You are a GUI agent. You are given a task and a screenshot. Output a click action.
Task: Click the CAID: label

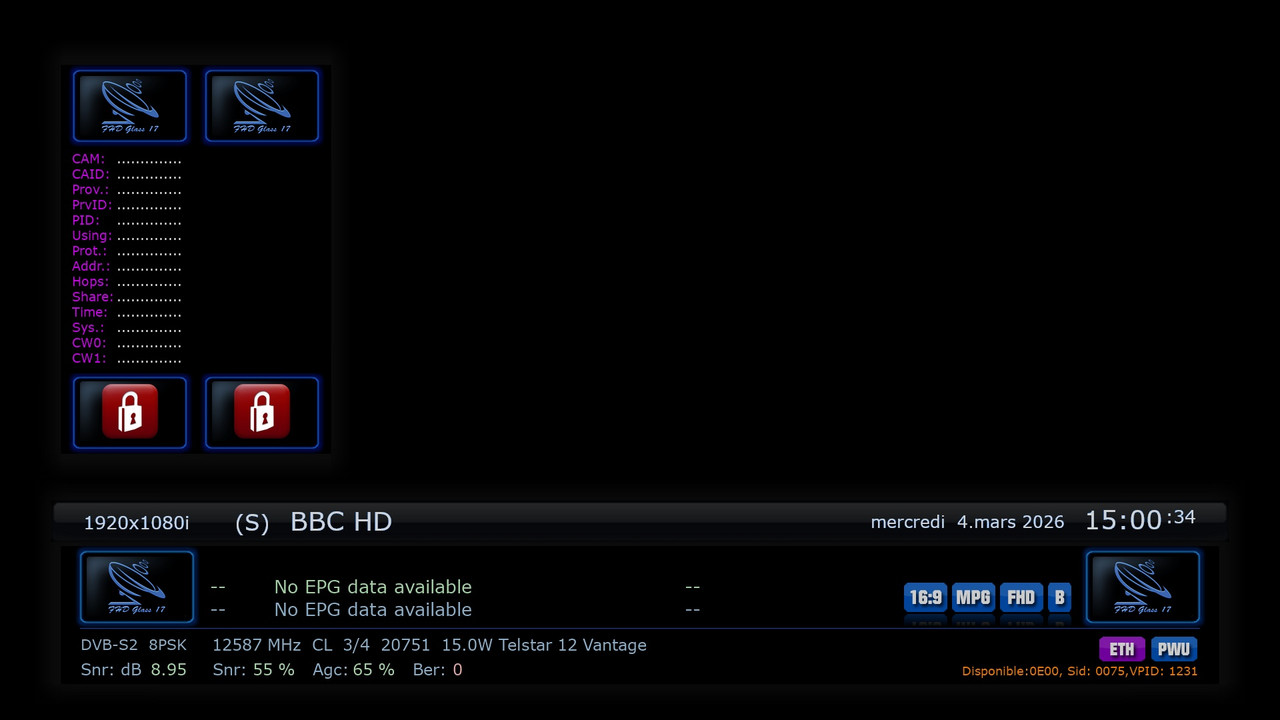91,174
